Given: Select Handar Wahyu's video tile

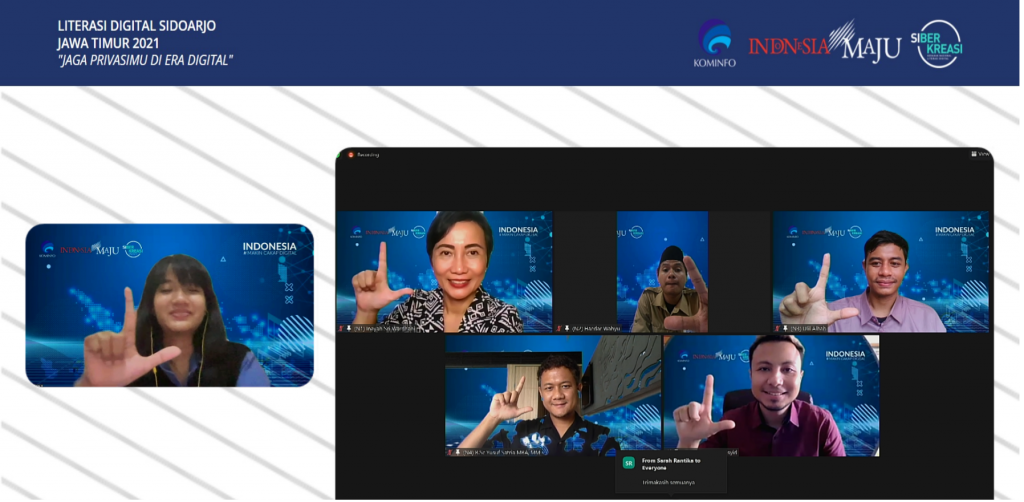Looking at the screenshot, I should [x=662, y=271].
